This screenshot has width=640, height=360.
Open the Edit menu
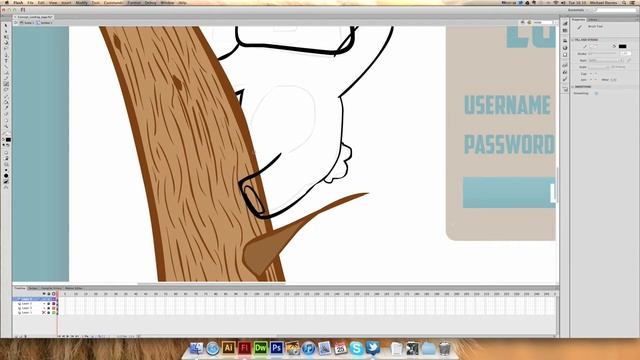point(41,2)
